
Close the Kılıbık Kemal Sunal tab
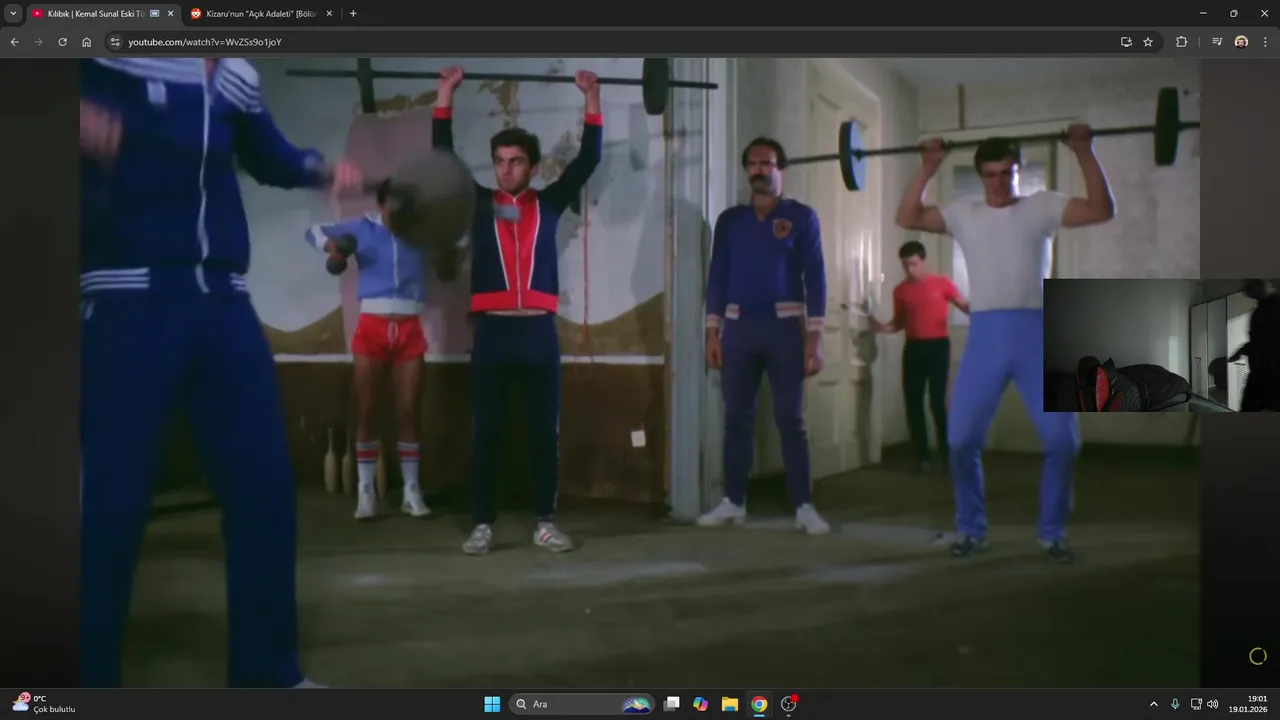point(170,14)
